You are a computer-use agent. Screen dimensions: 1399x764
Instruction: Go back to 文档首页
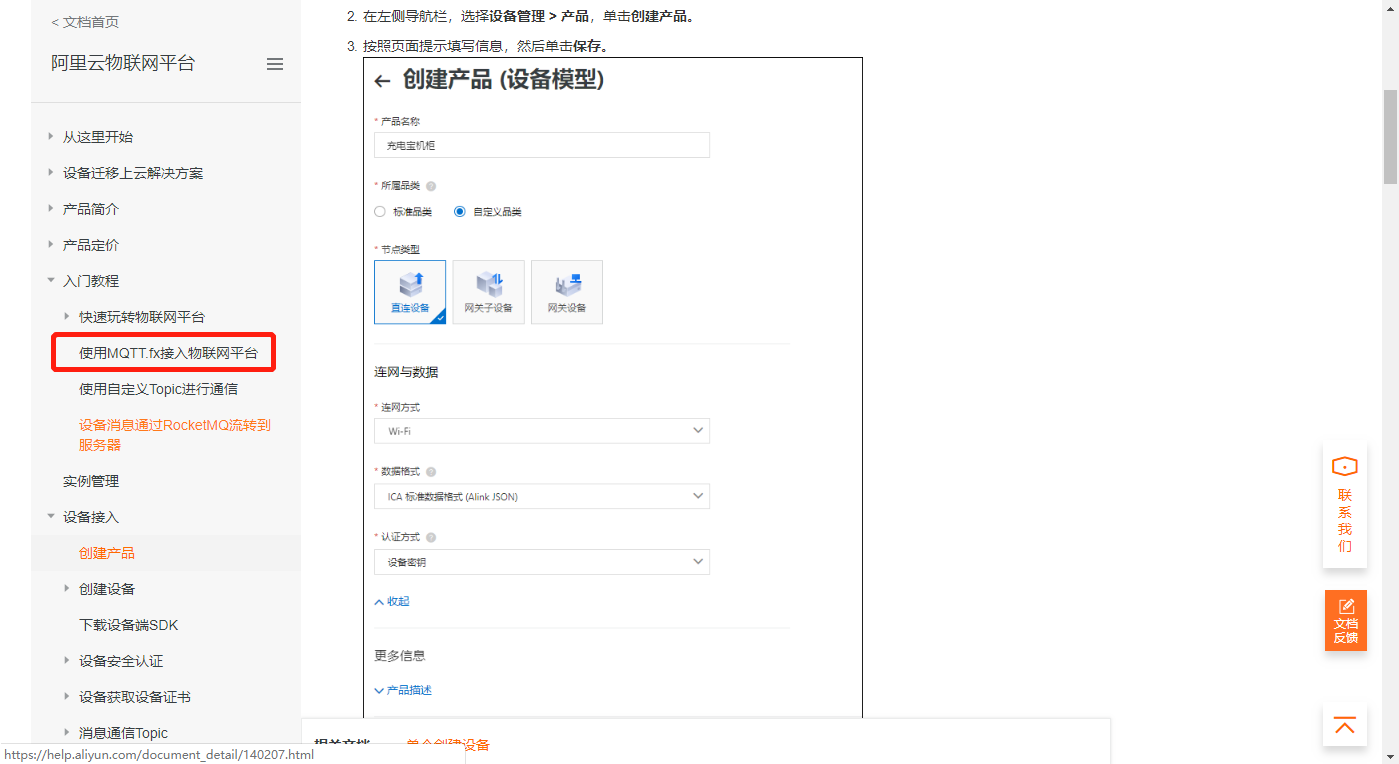pyautogui.click(x=85, y=22)
